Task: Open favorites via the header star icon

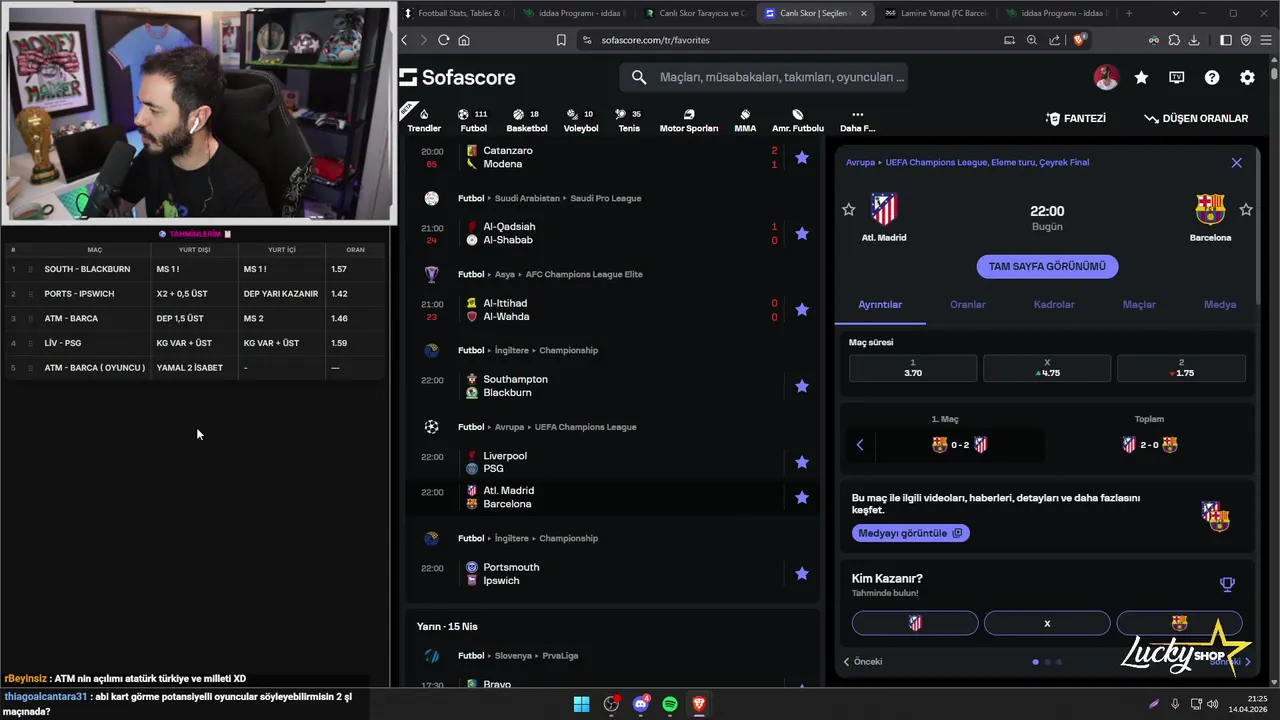Action: coord(1141,77)
